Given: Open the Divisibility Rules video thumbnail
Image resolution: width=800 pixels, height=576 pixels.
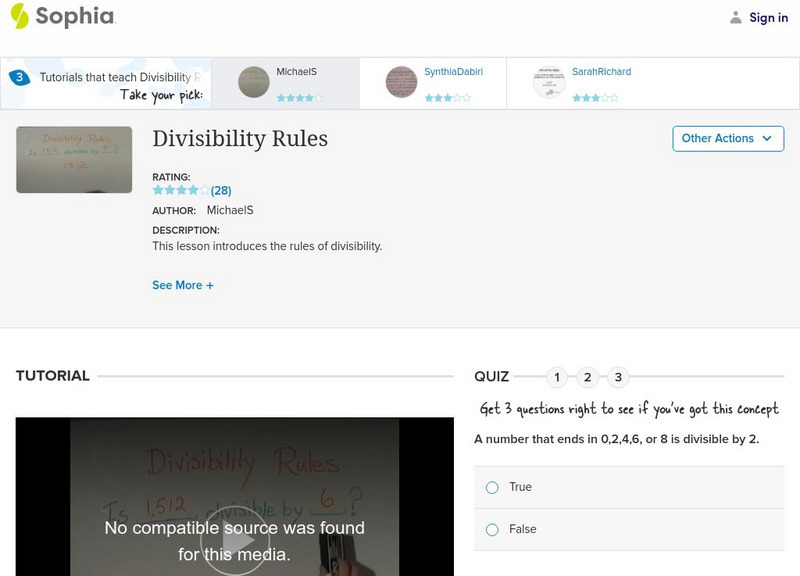Looking at the screenshot, I should (x=74, y=160).
